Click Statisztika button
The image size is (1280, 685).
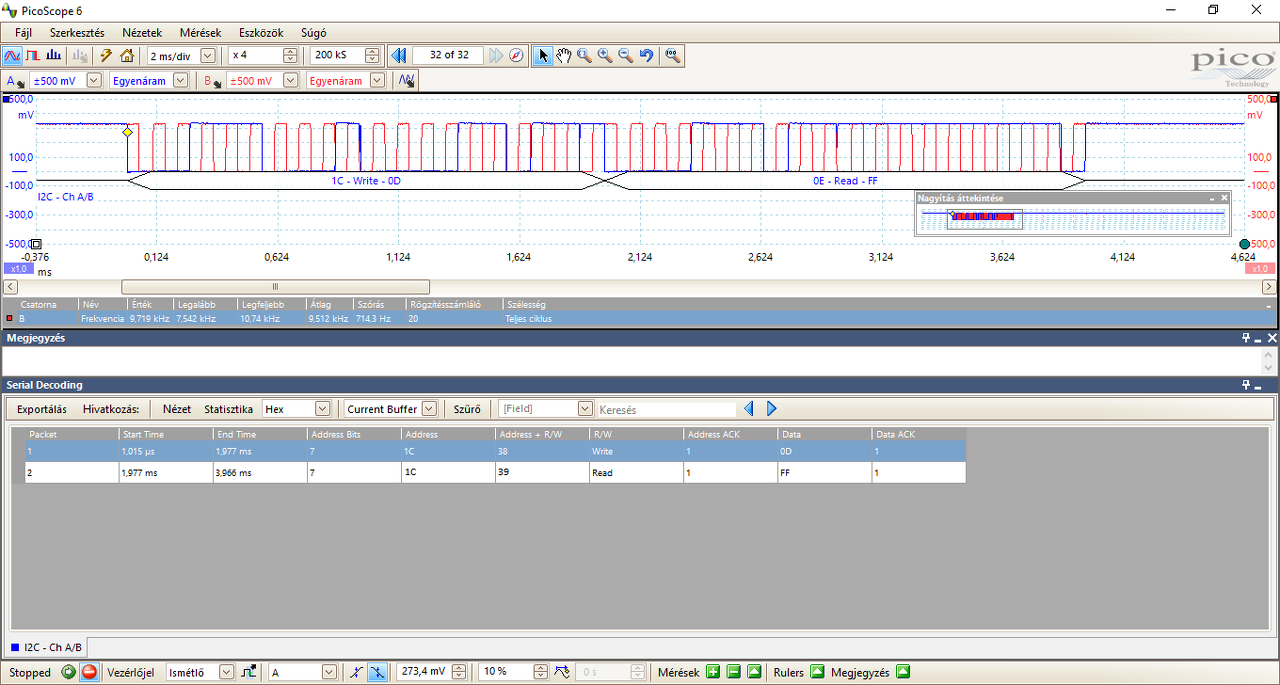(x=229, y=409)
